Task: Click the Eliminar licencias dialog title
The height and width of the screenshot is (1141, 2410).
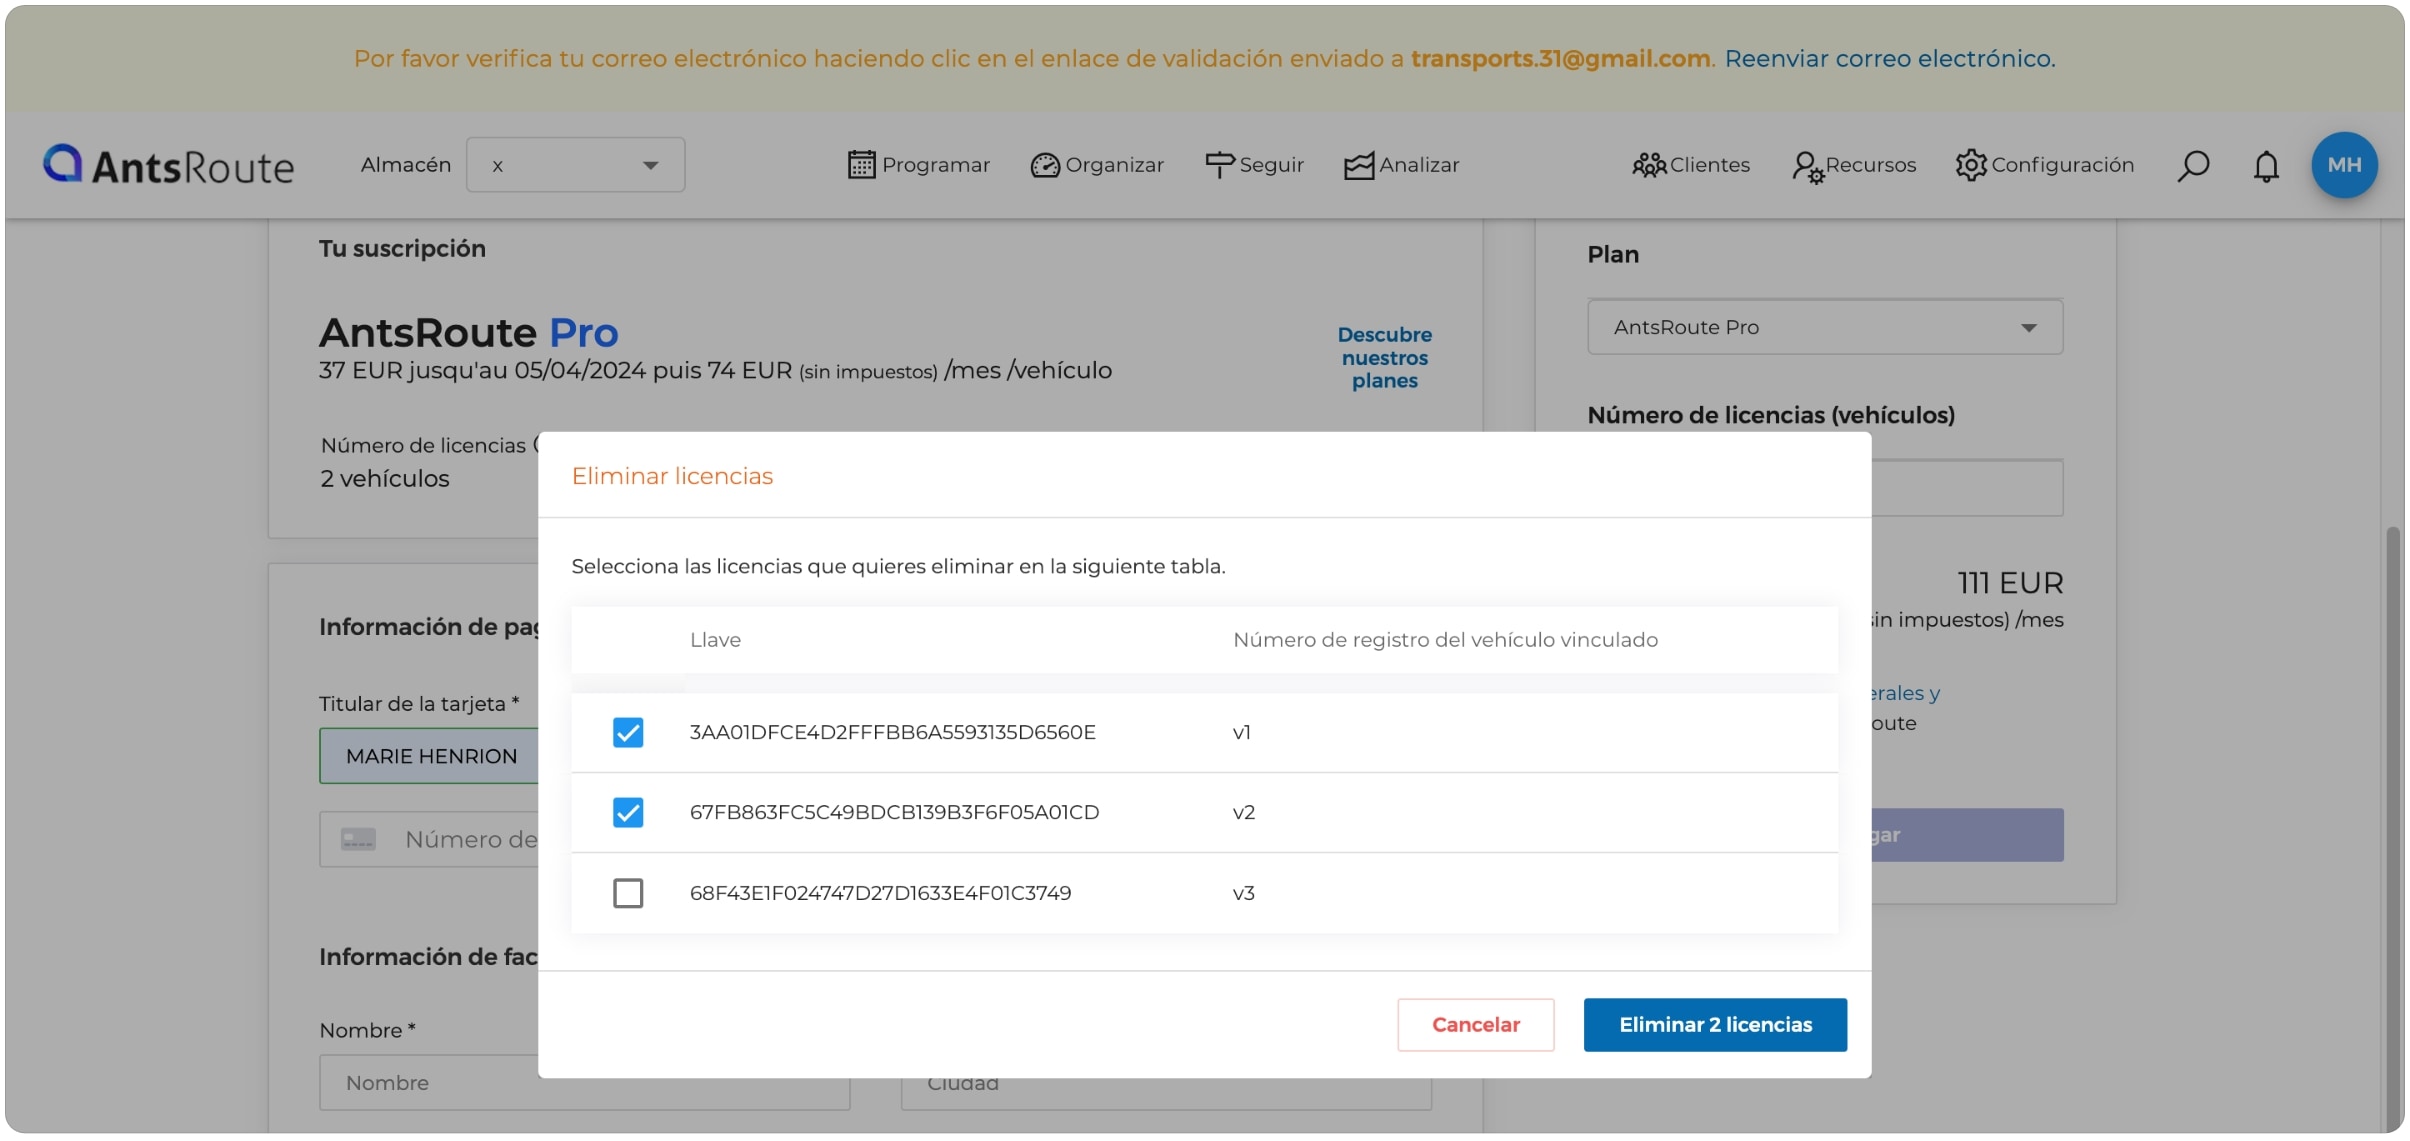Action: coord(672,476)
